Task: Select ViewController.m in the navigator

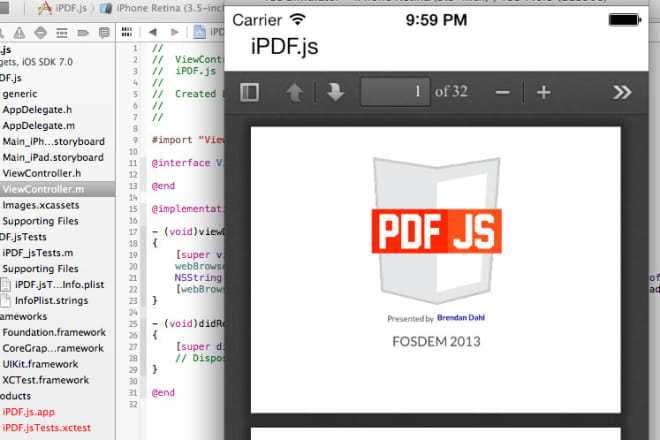Action: (x=43, y=189)
